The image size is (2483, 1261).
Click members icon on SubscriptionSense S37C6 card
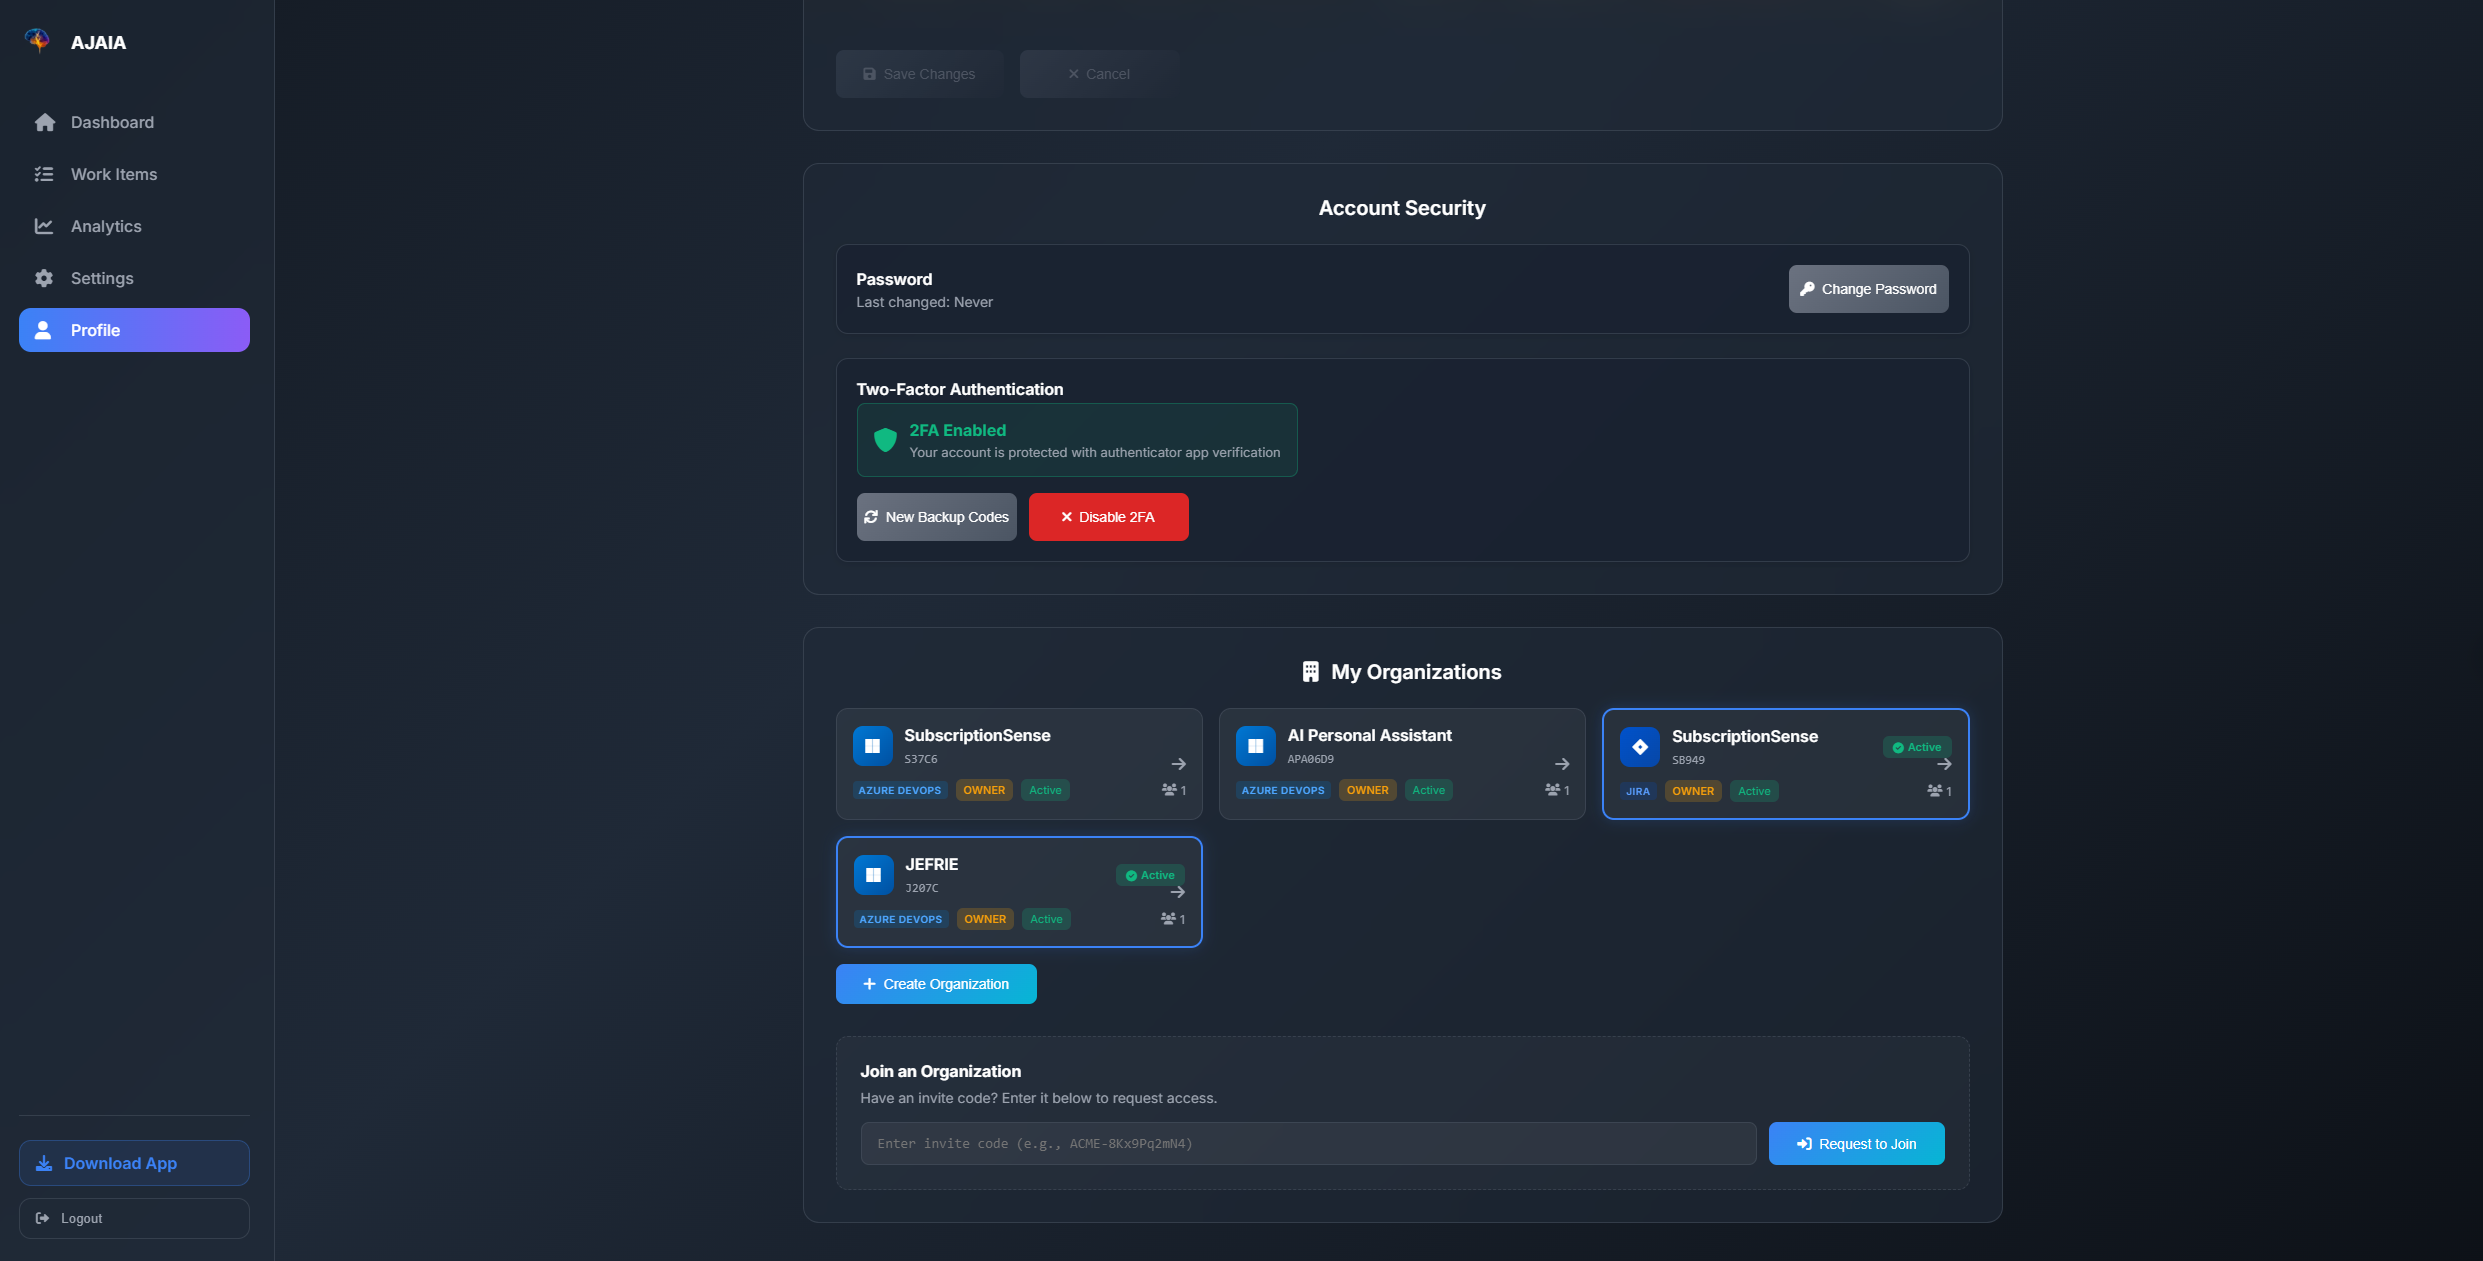1169,790
